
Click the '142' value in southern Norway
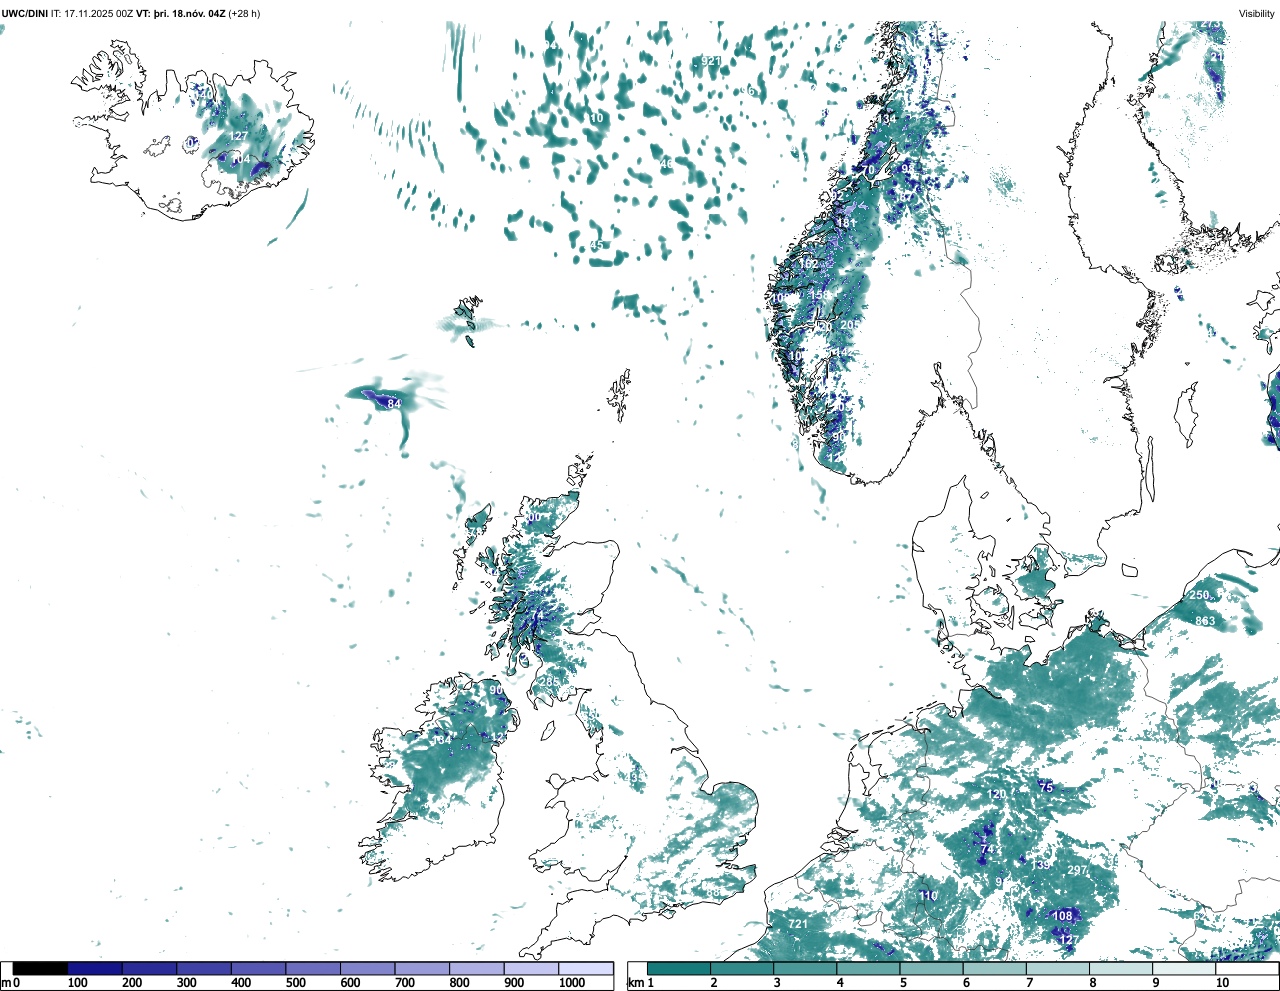[x=845, y=353]
